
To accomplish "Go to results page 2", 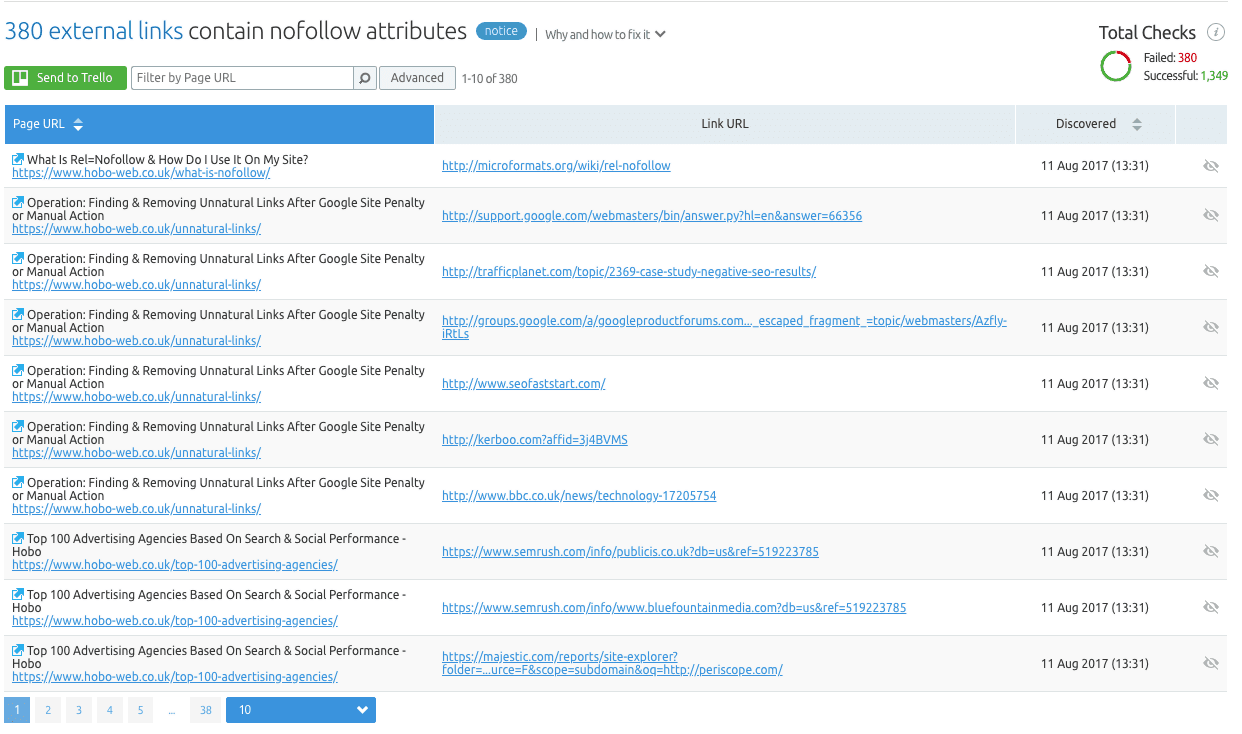I will click(x=48, y=710).
